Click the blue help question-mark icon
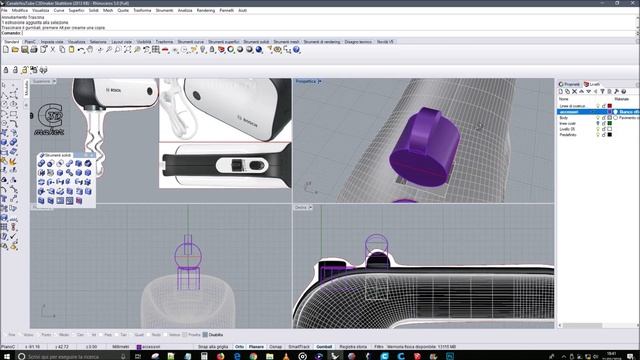This screenshot has width=640, height=360. (296, 50)
